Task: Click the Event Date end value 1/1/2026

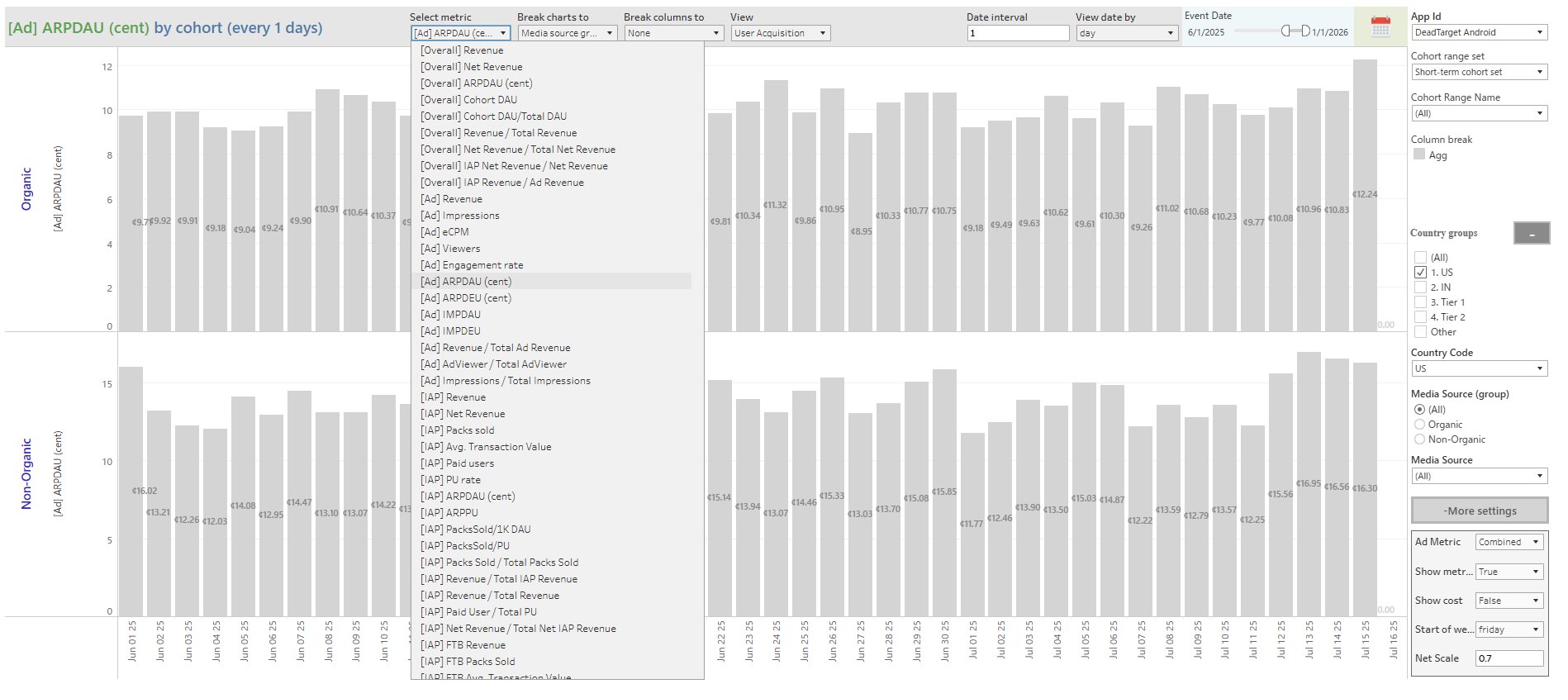Action: (x=1330, y=33)
